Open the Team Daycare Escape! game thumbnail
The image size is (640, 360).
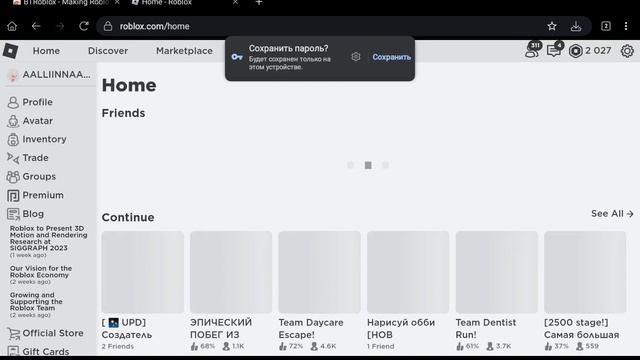point(320,272)
